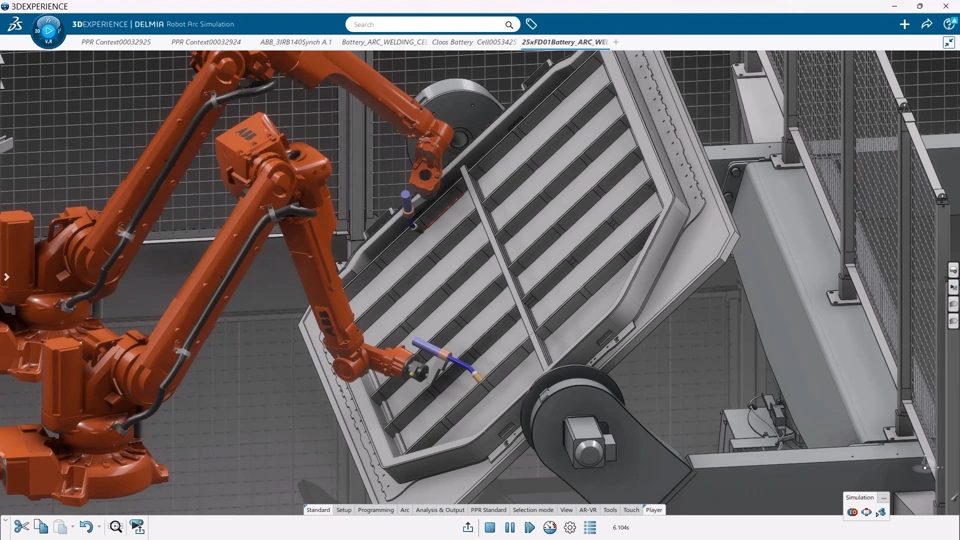Click the Share arrow icon in top bar
The height and width of the screenshot is (540, 960).
(x=926, y=24)
